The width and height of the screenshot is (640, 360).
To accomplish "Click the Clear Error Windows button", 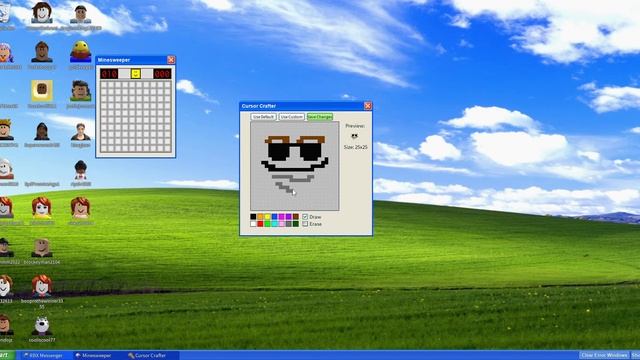I will coord(604,355).
